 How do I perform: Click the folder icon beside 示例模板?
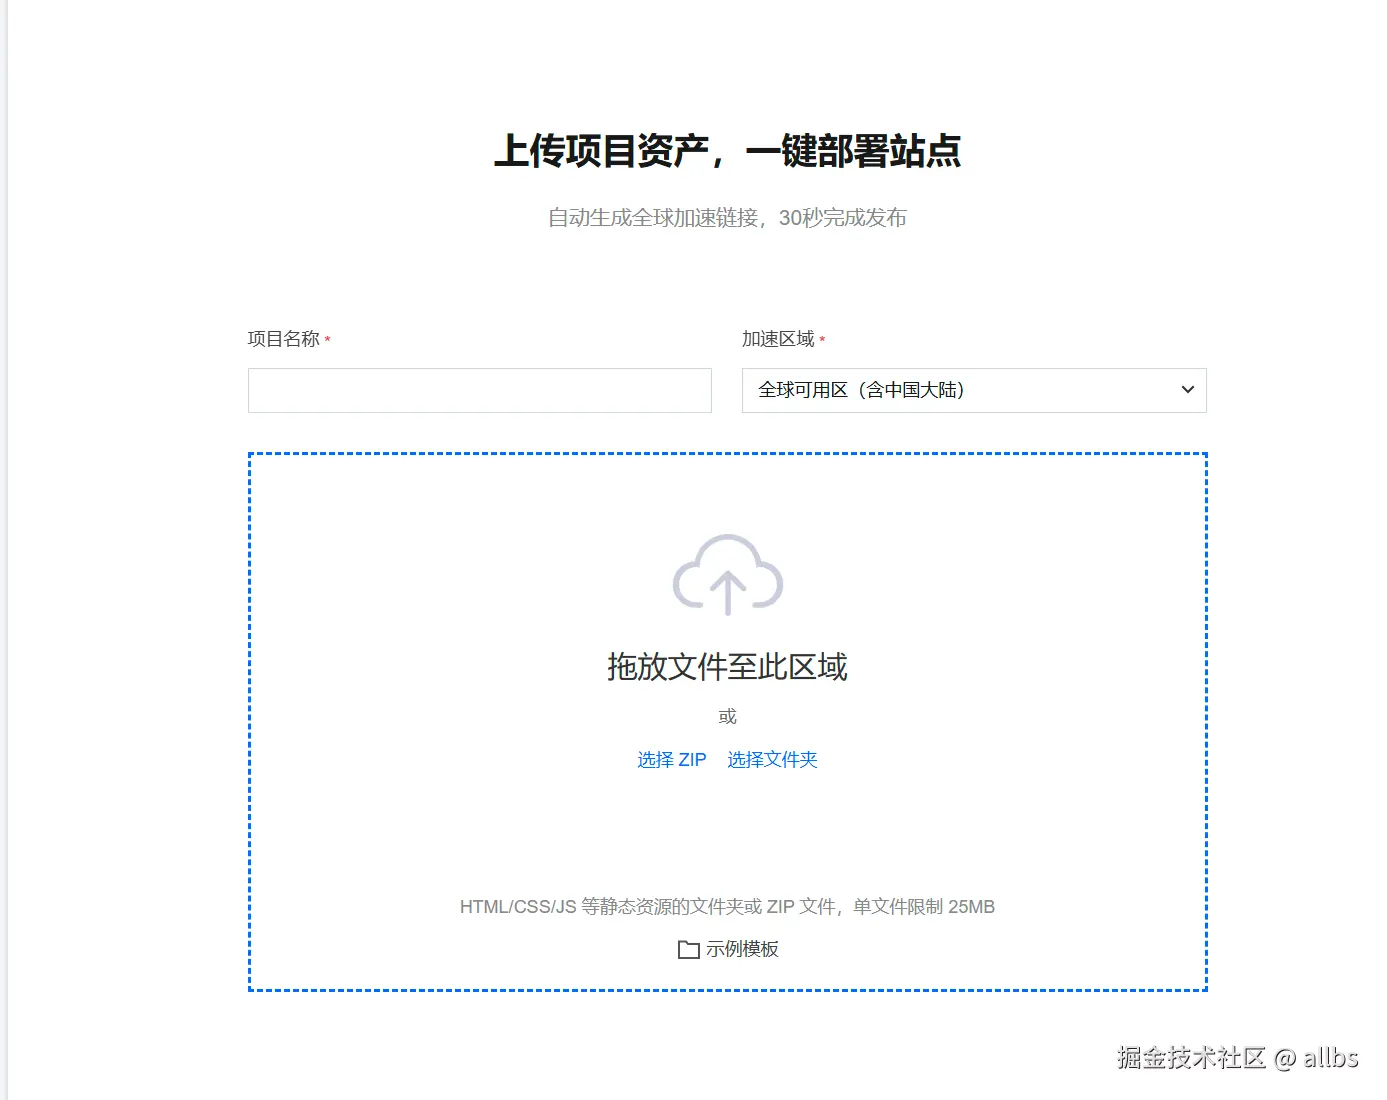[689, 949]
